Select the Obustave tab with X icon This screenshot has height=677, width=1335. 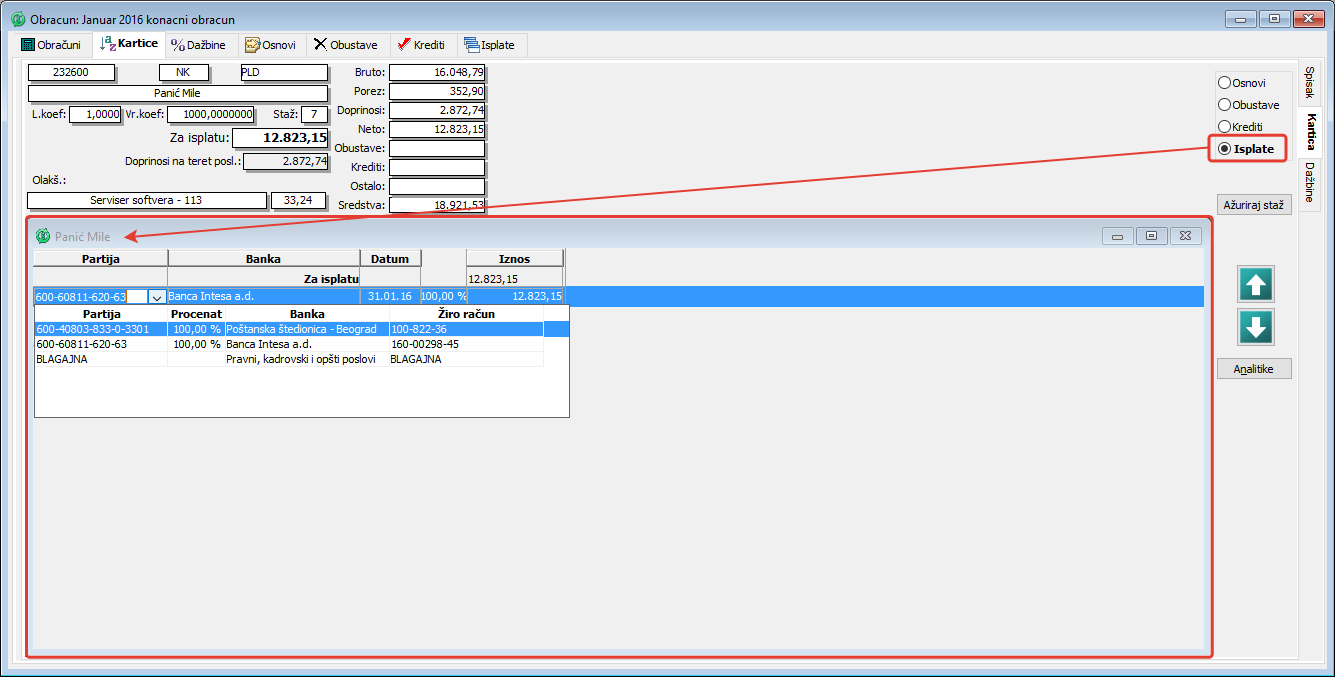click(345, 45)
